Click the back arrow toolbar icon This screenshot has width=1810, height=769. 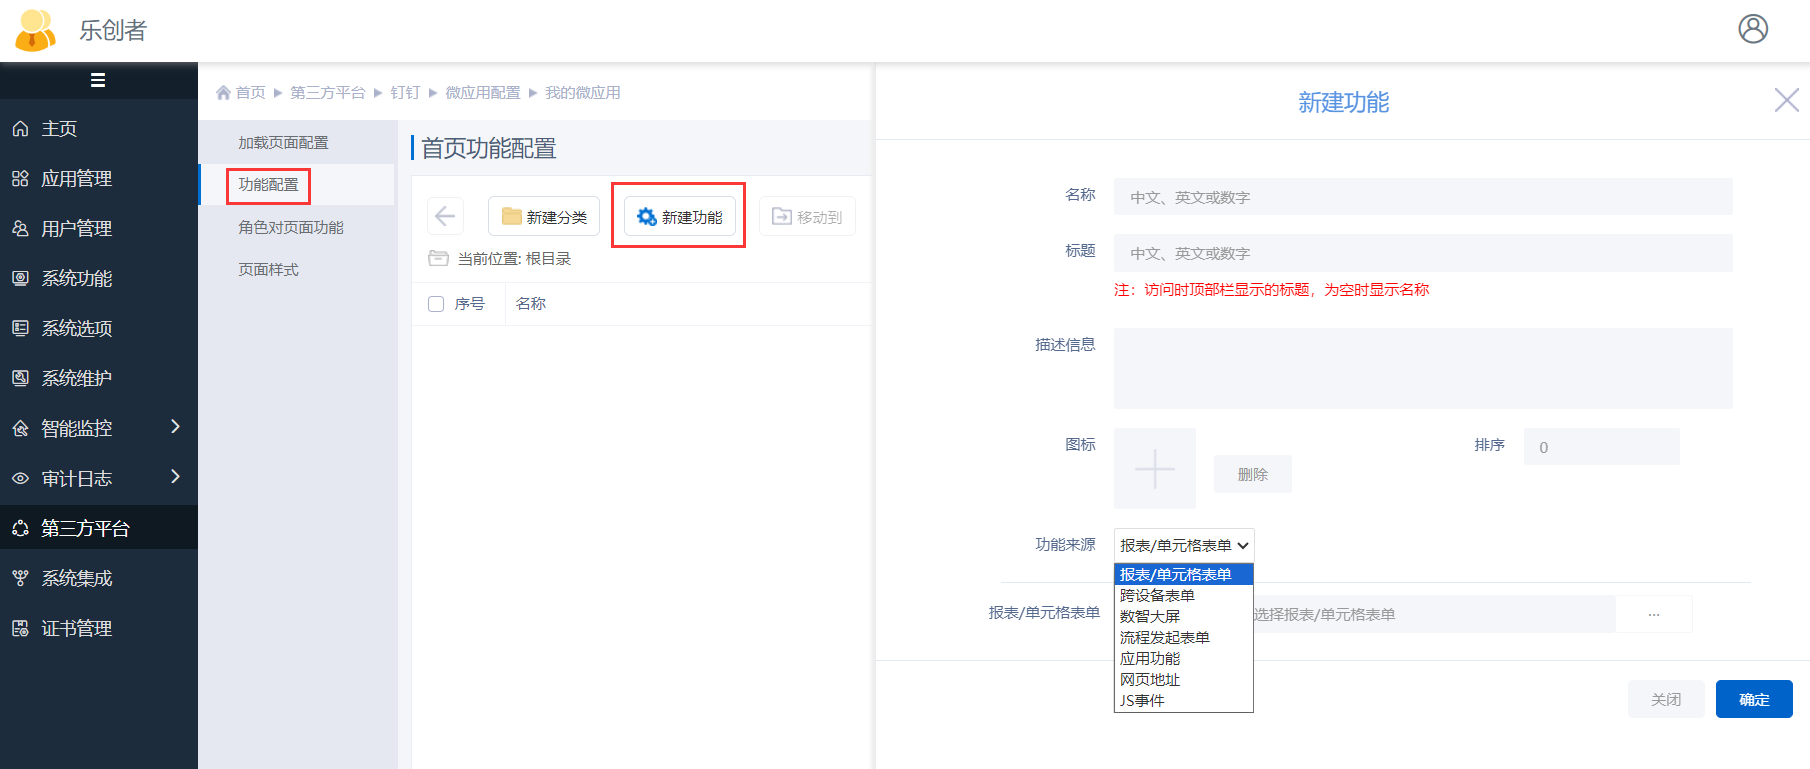445,216
